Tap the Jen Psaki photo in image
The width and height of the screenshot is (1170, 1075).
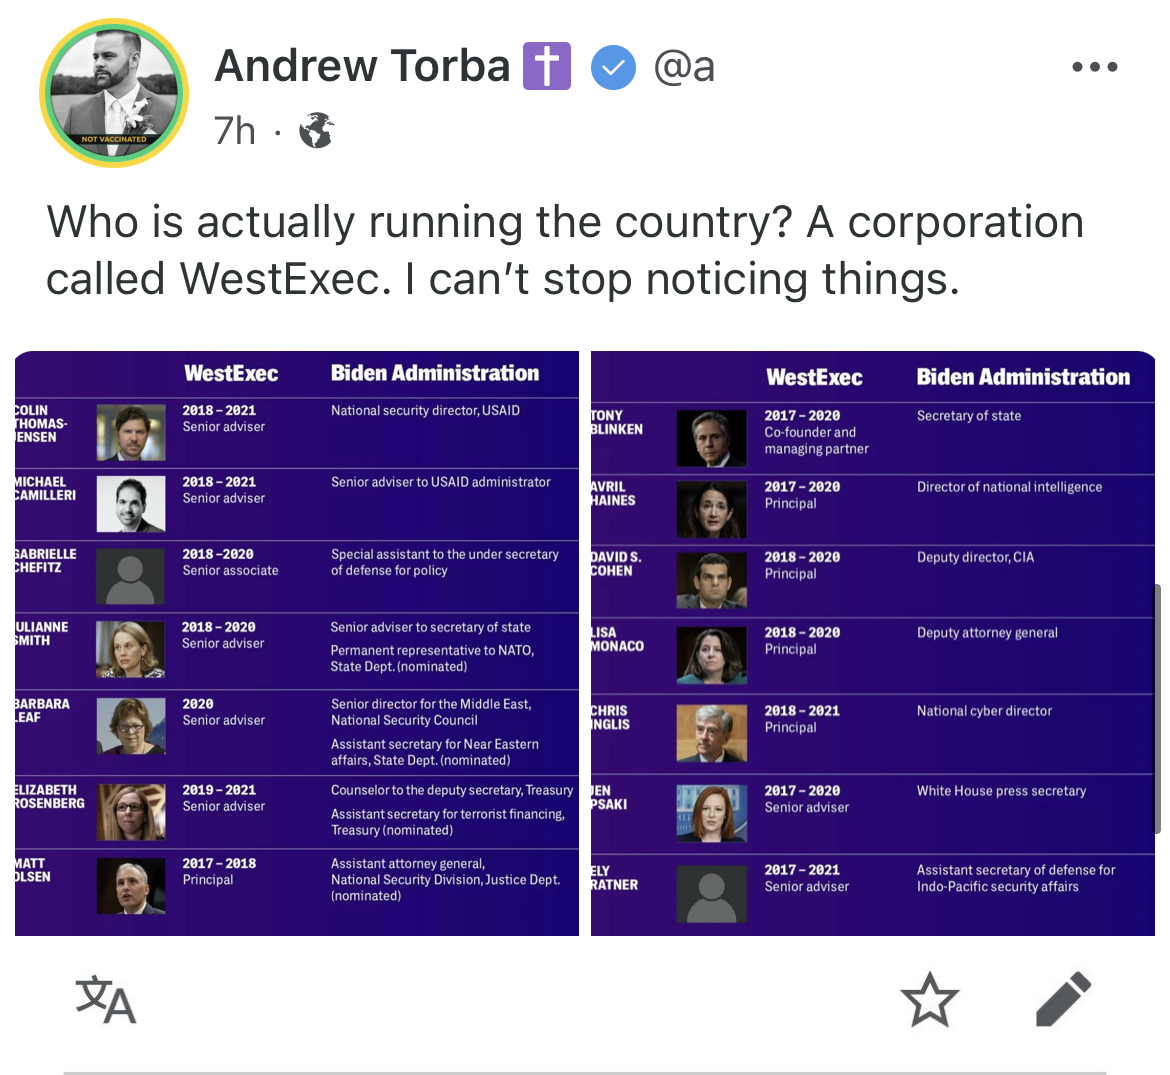pyautogui.click(x=711, y=813)
